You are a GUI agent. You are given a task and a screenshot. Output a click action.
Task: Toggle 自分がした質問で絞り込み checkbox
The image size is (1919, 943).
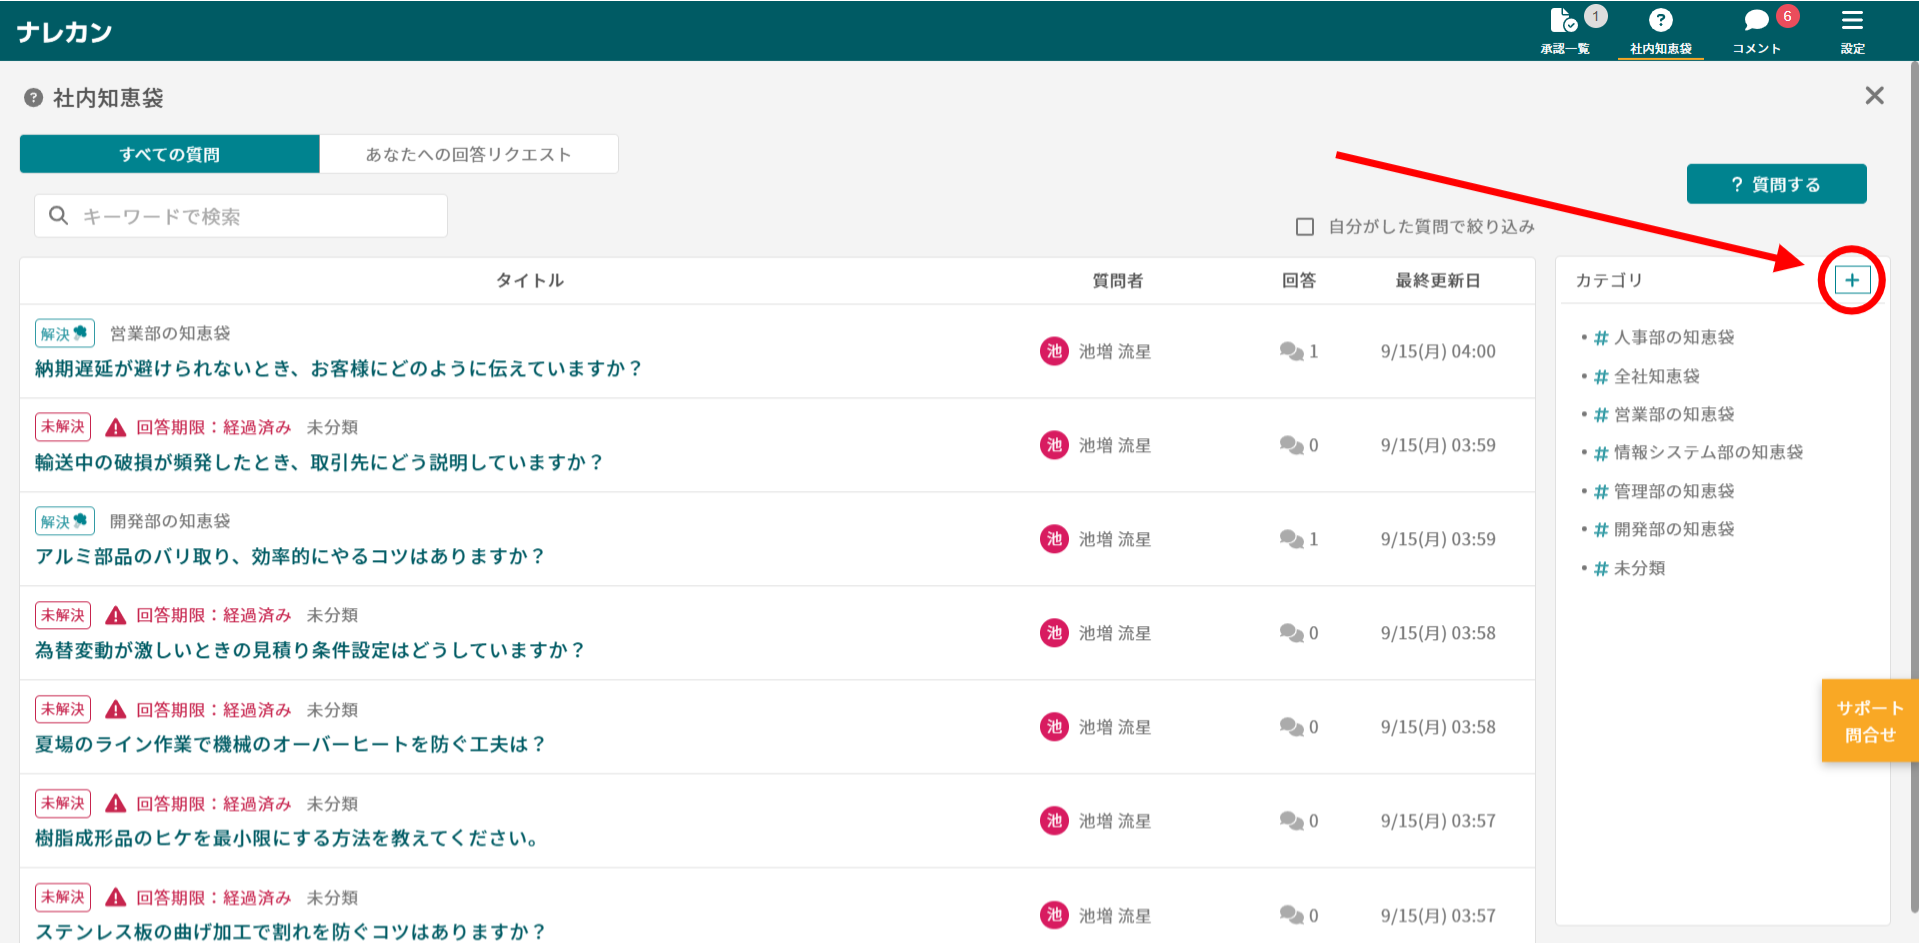coord(1305,227)
